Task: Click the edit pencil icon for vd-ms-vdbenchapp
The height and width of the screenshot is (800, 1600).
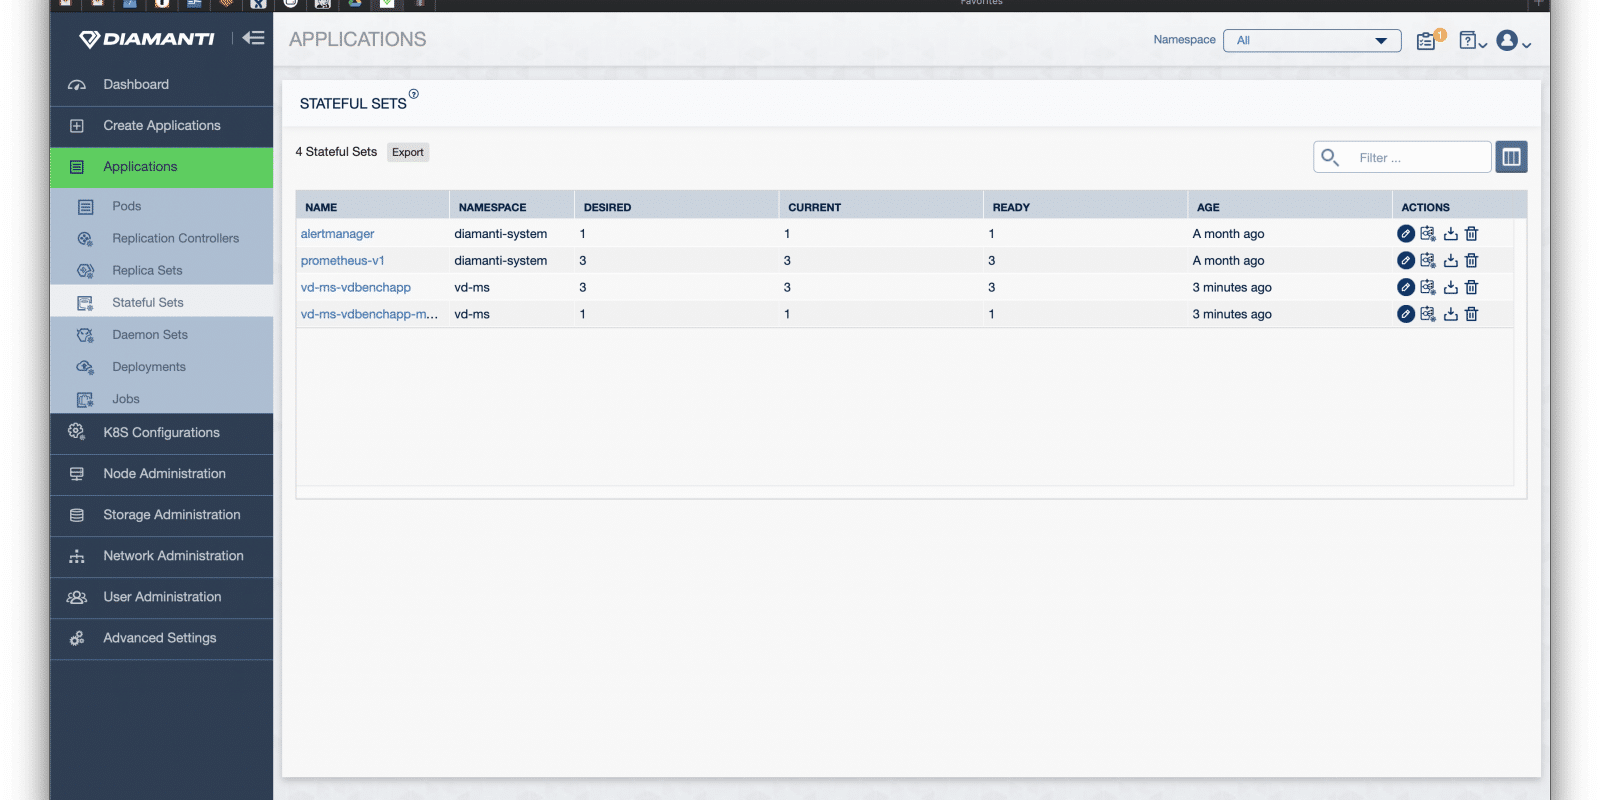Action: click(x=1406, y=287)
